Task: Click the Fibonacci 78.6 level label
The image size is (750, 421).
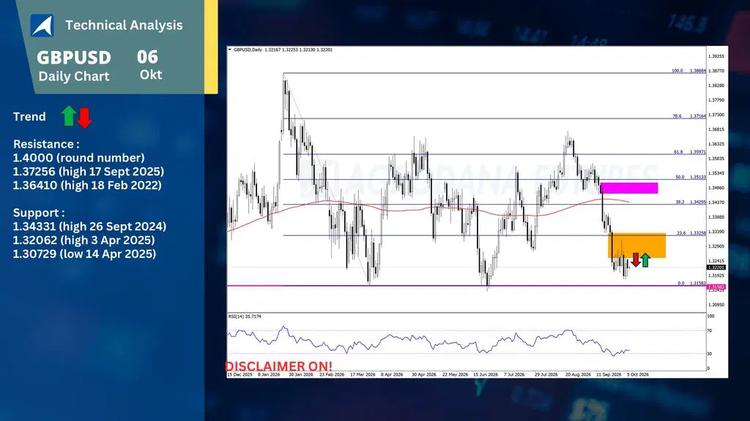Action: point(677,116)
